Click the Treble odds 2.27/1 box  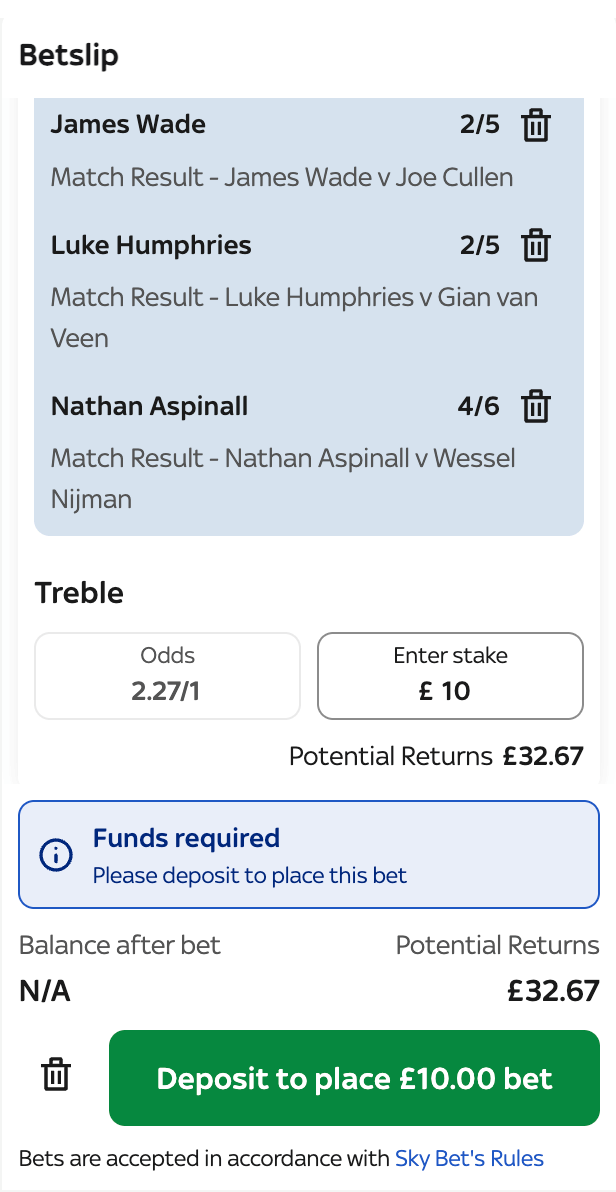click(x=167, y=676)
